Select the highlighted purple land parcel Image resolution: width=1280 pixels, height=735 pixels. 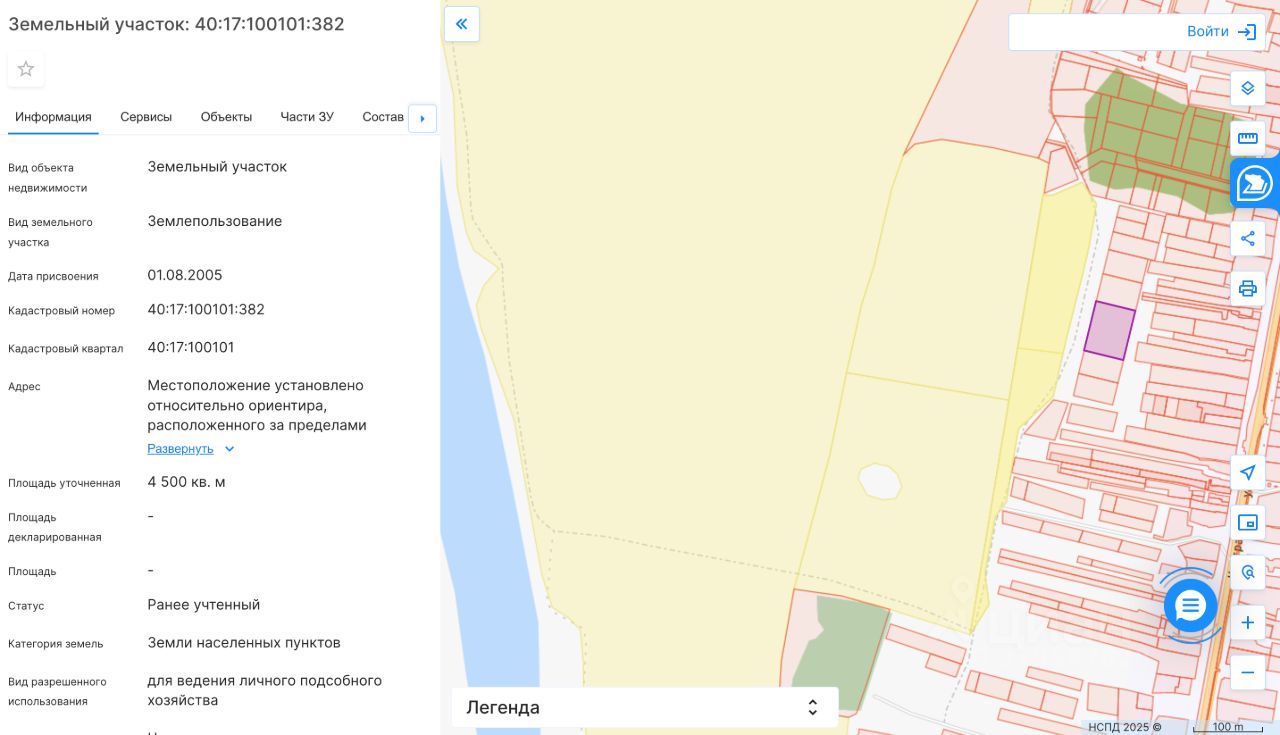coord(1109,331)
